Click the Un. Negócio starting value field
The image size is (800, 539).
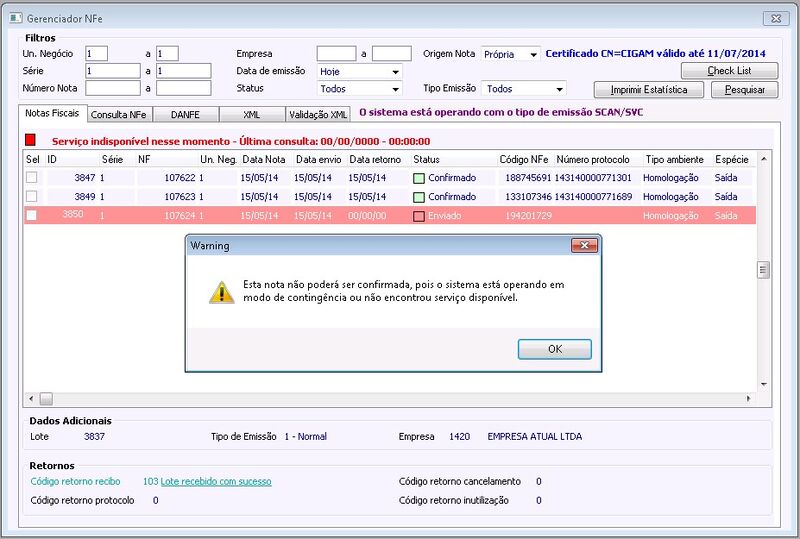tap(96, 54)
